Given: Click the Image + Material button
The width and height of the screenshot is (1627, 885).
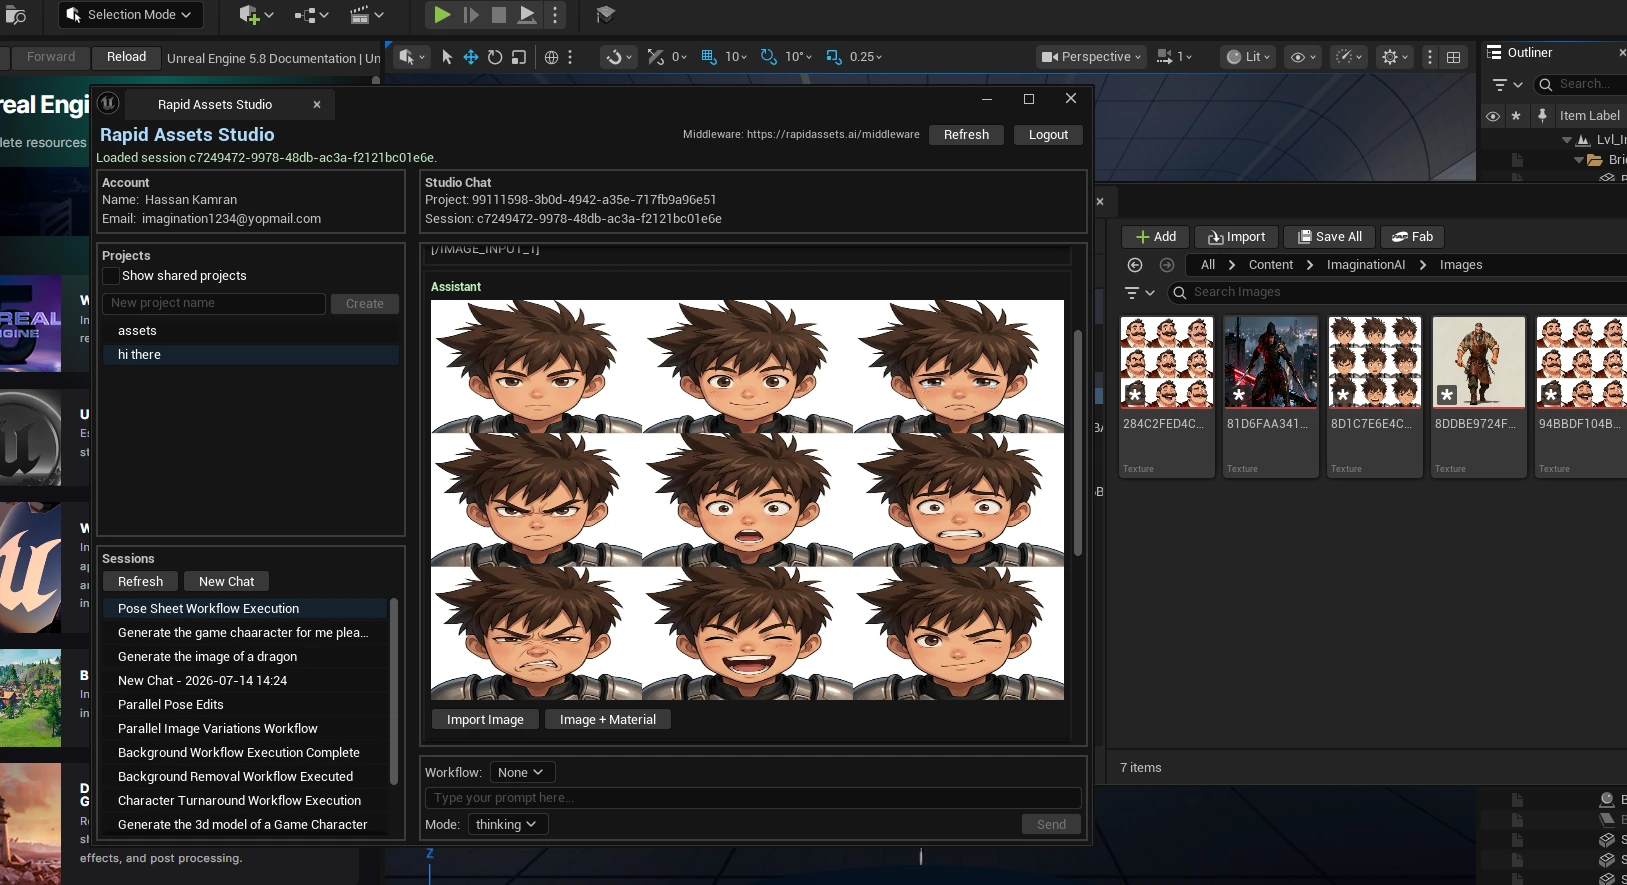Looking at the screenshot, I should pyautogui.click(x=608, y=720).
